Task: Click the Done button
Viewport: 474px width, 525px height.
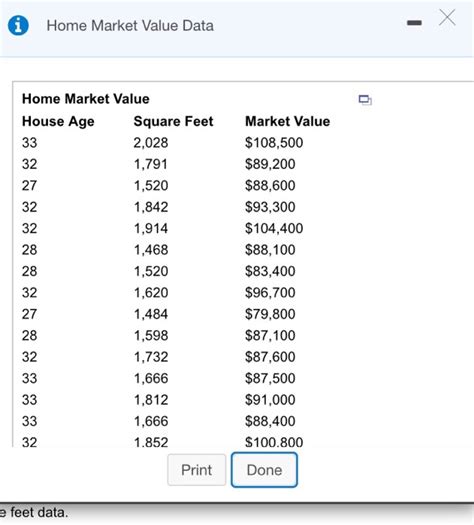Action: 264,470
